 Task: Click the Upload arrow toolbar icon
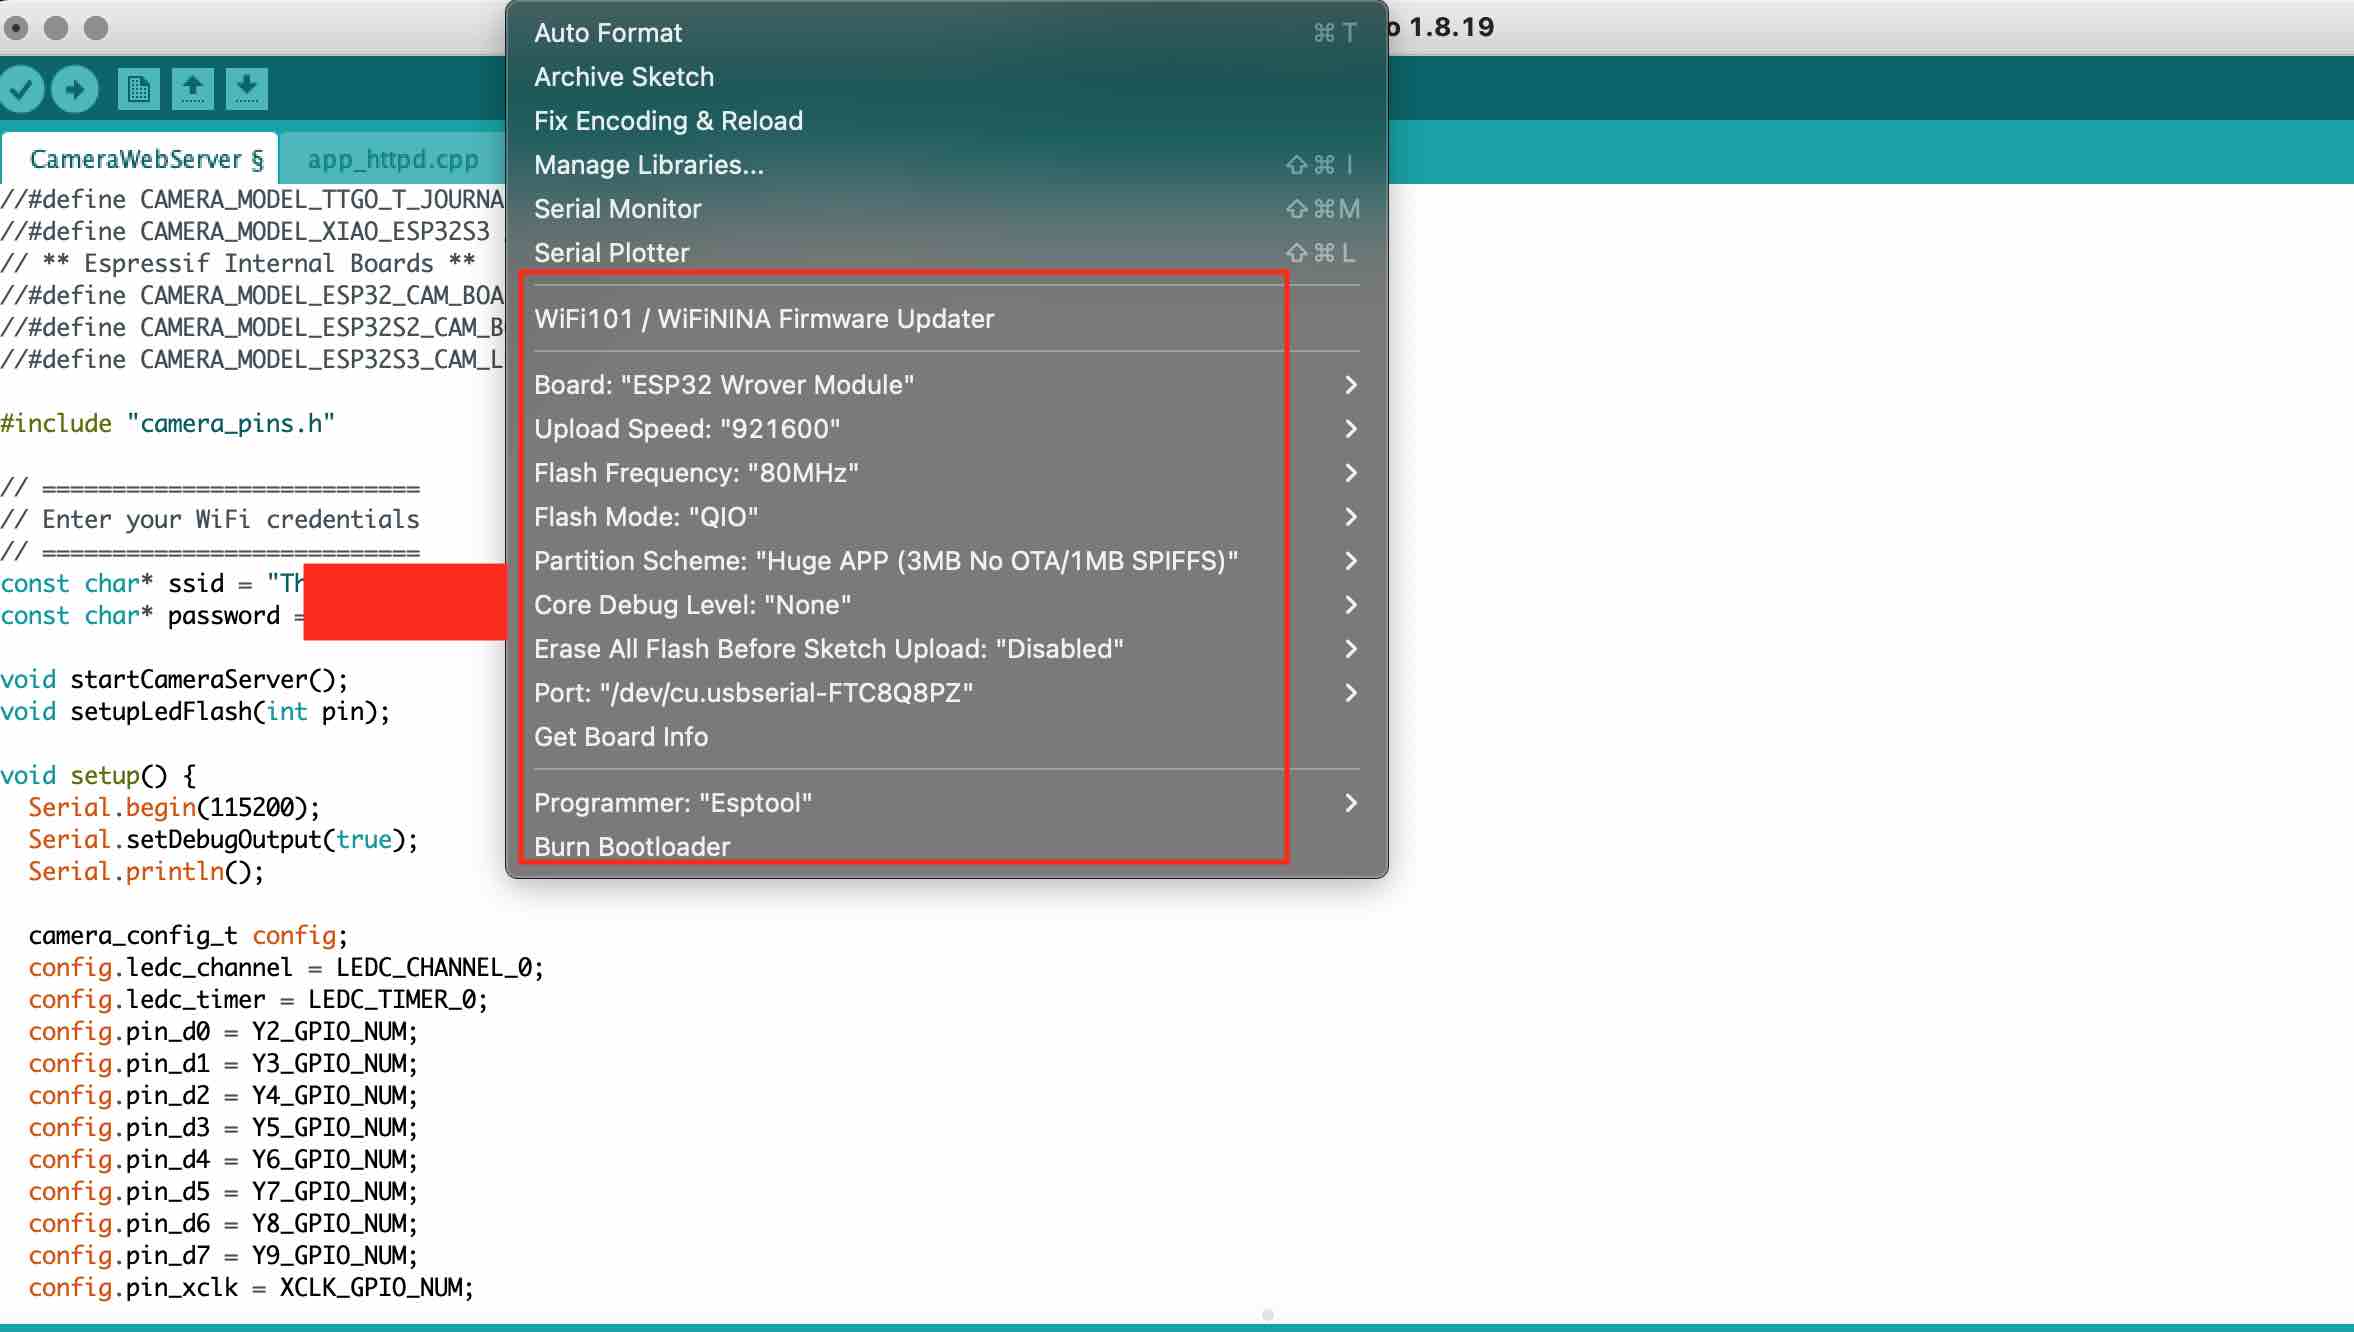pyautogui.click(x=75, y=89)
